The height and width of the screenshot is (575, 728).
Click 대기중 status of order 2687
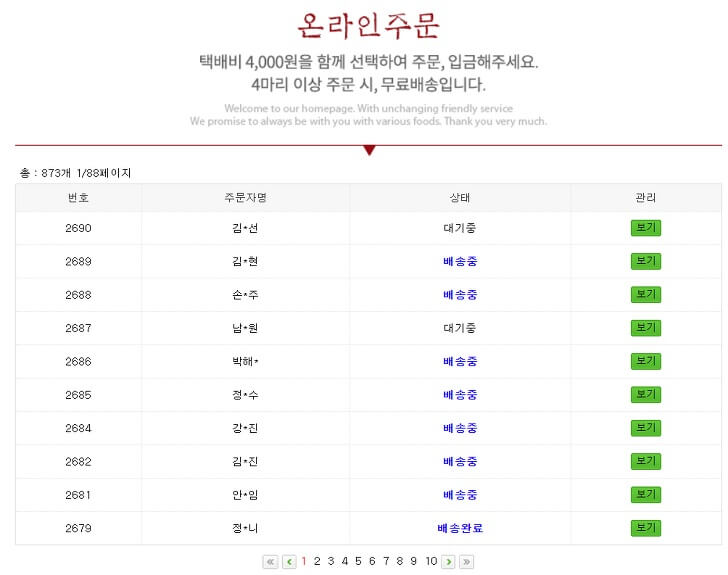460,328
